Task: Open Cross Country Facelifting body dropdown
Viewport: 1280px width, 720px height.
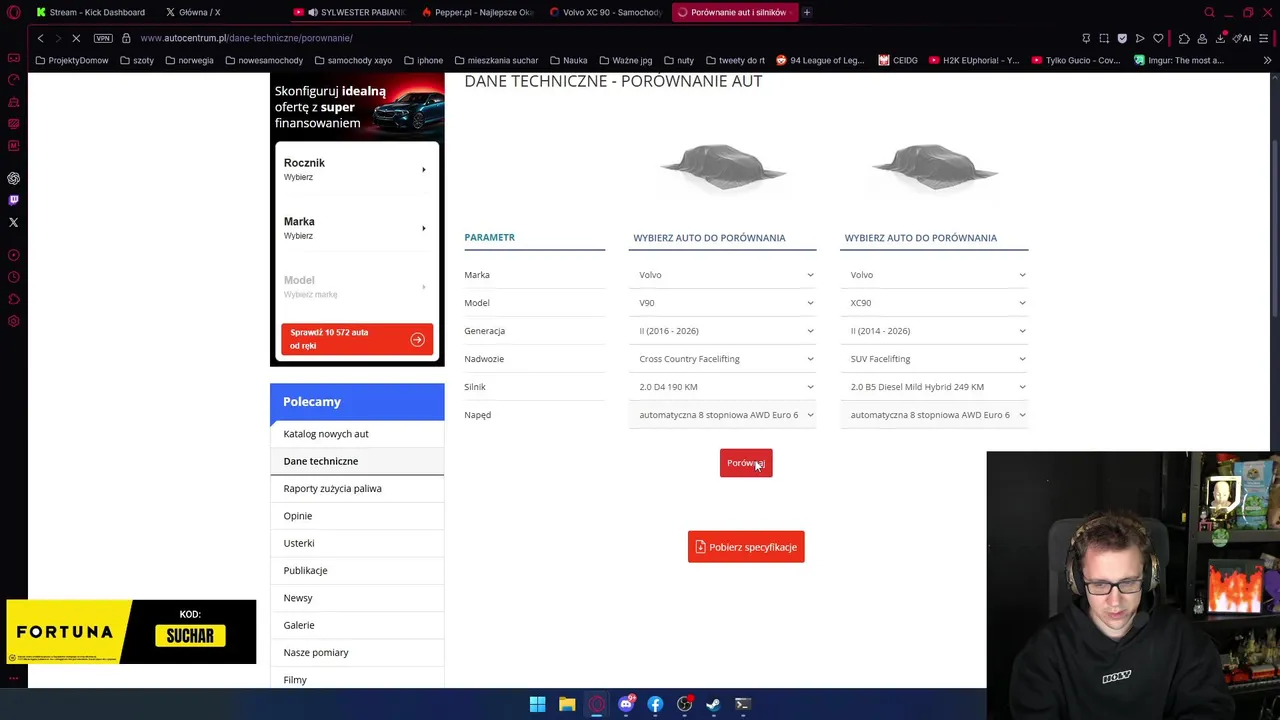Action: [x=722, y=359]
